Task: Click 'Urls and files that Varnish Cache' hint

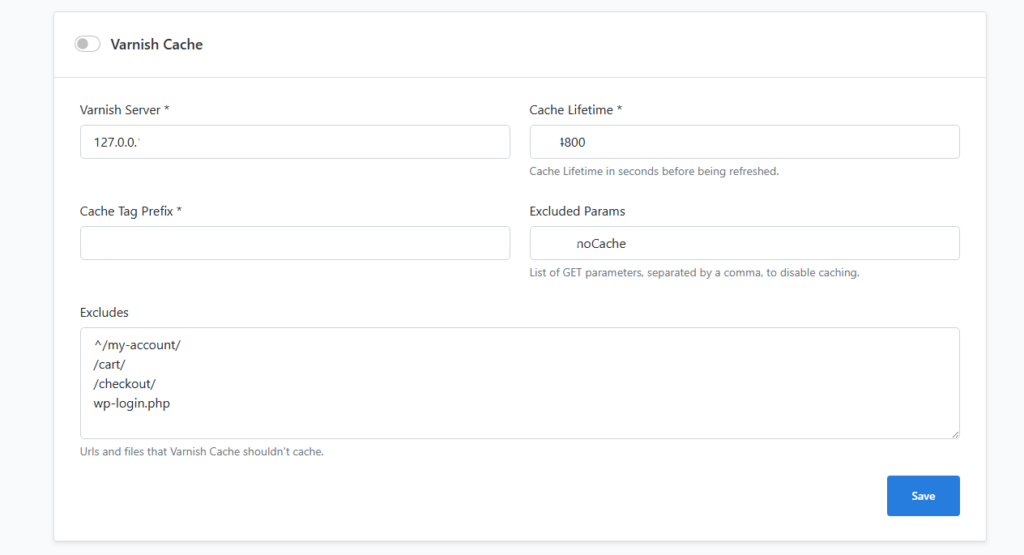Action: coord(202,451)
